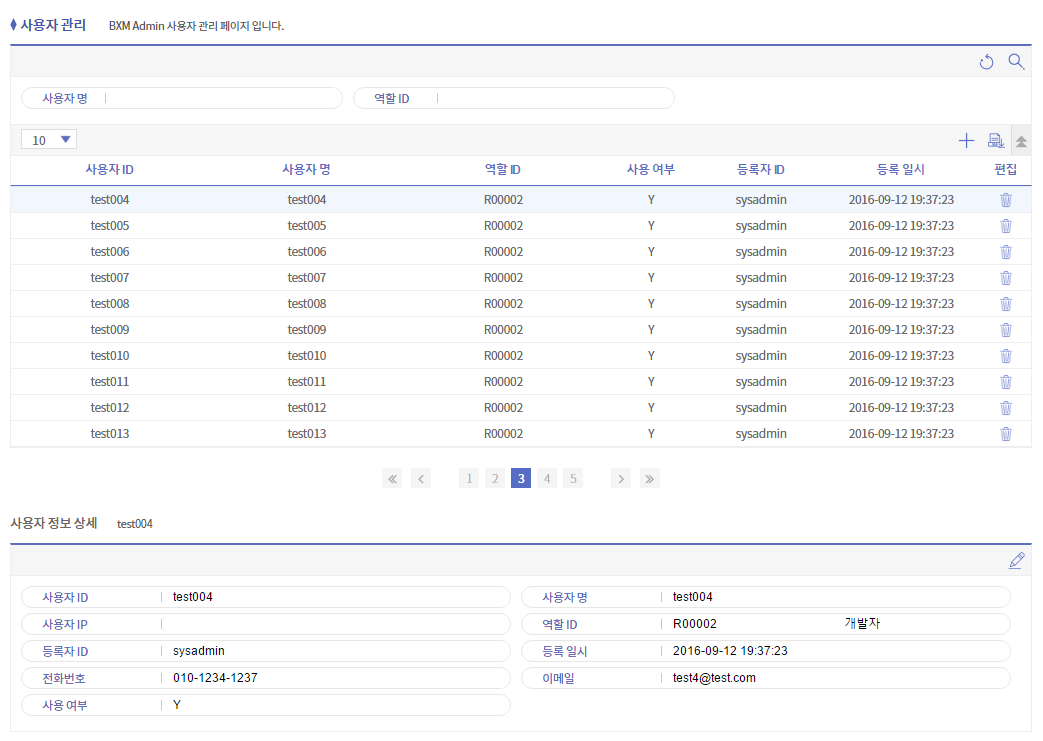This screenshot has height=741, width=1043.
Task: Click the 전화번호 field 010-1234-1237
Action: pyautogui.click(x=266, y=678)
